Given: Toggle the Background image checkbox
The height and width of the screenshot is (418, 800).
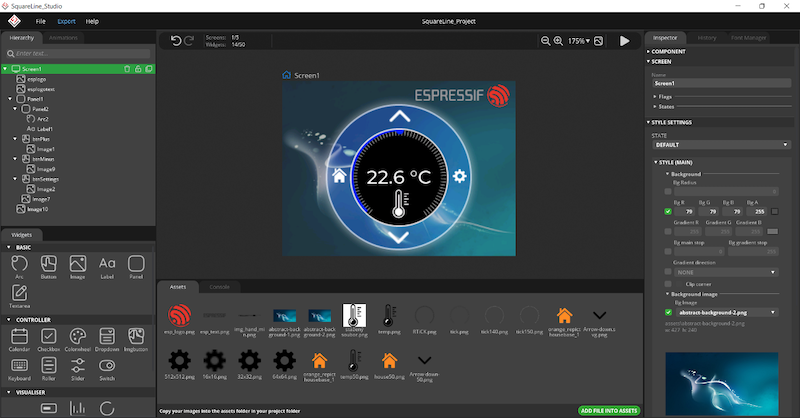Looking at the screenshot, I should (x=668, y=311).
